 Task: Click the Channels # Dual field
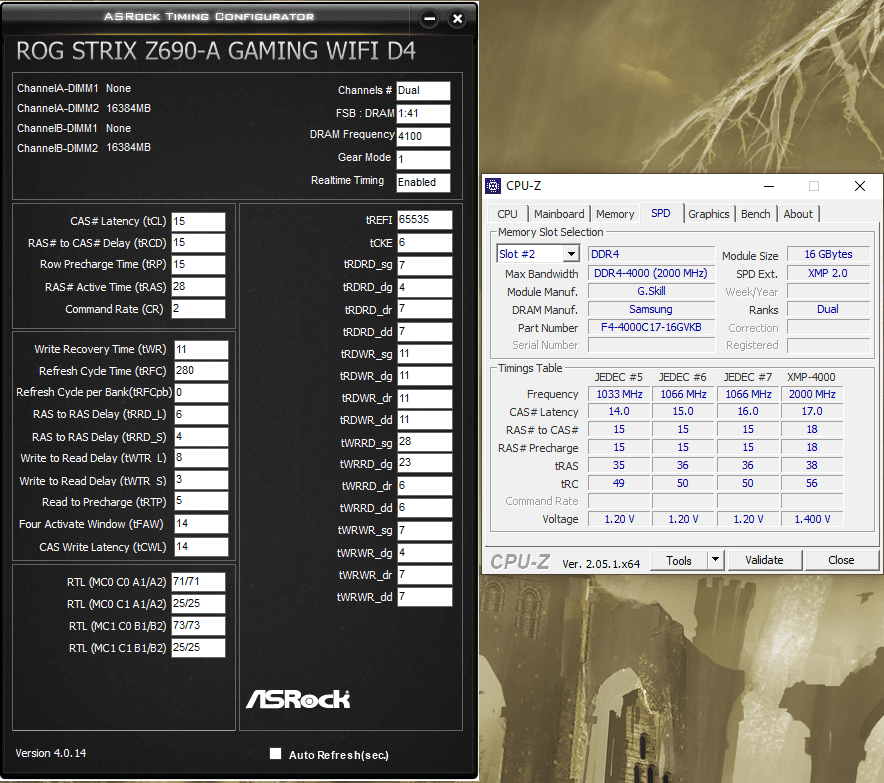pos(423,91)
